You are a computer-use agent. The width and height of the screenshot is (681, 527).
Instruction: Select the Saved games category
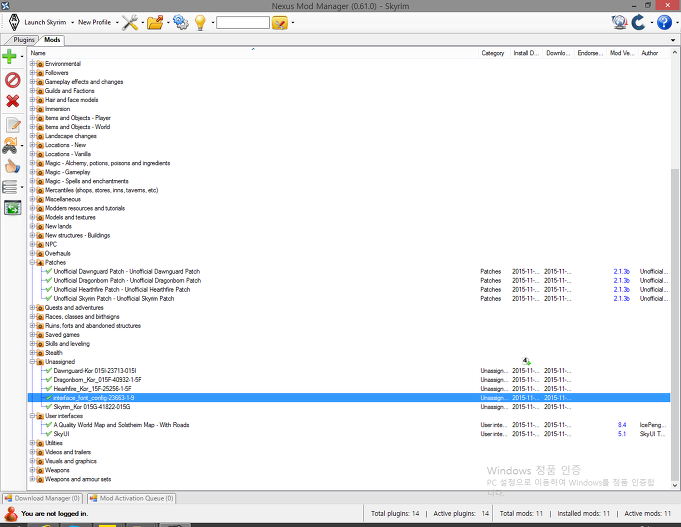62,335
